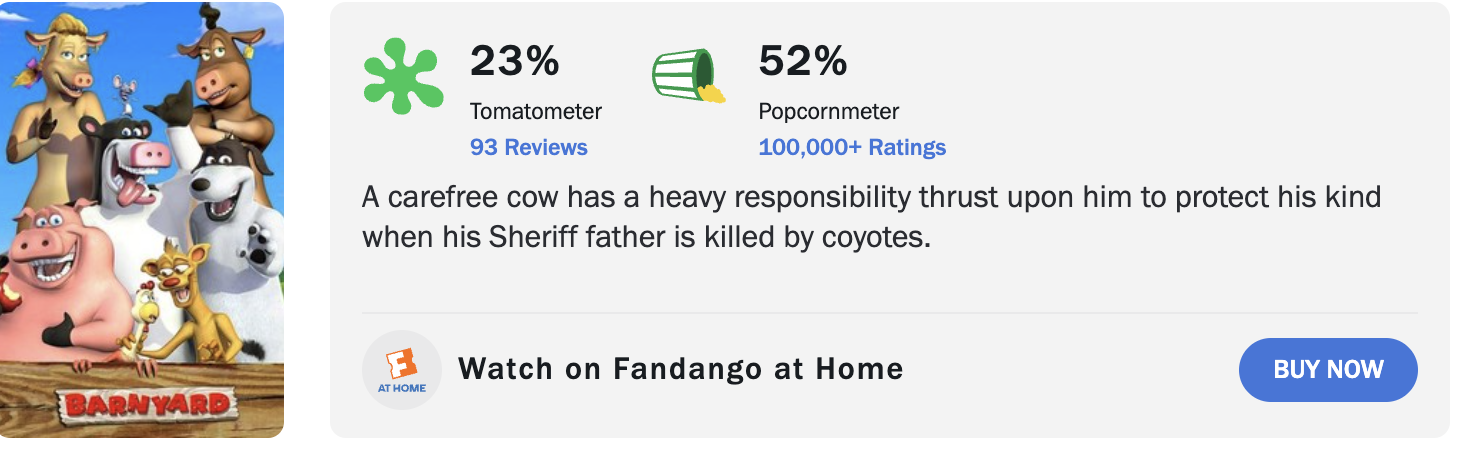1462x464 pixels.
Task: Click the BUY NOW button
Action: pyautogui.click(x=1328, y=369)
